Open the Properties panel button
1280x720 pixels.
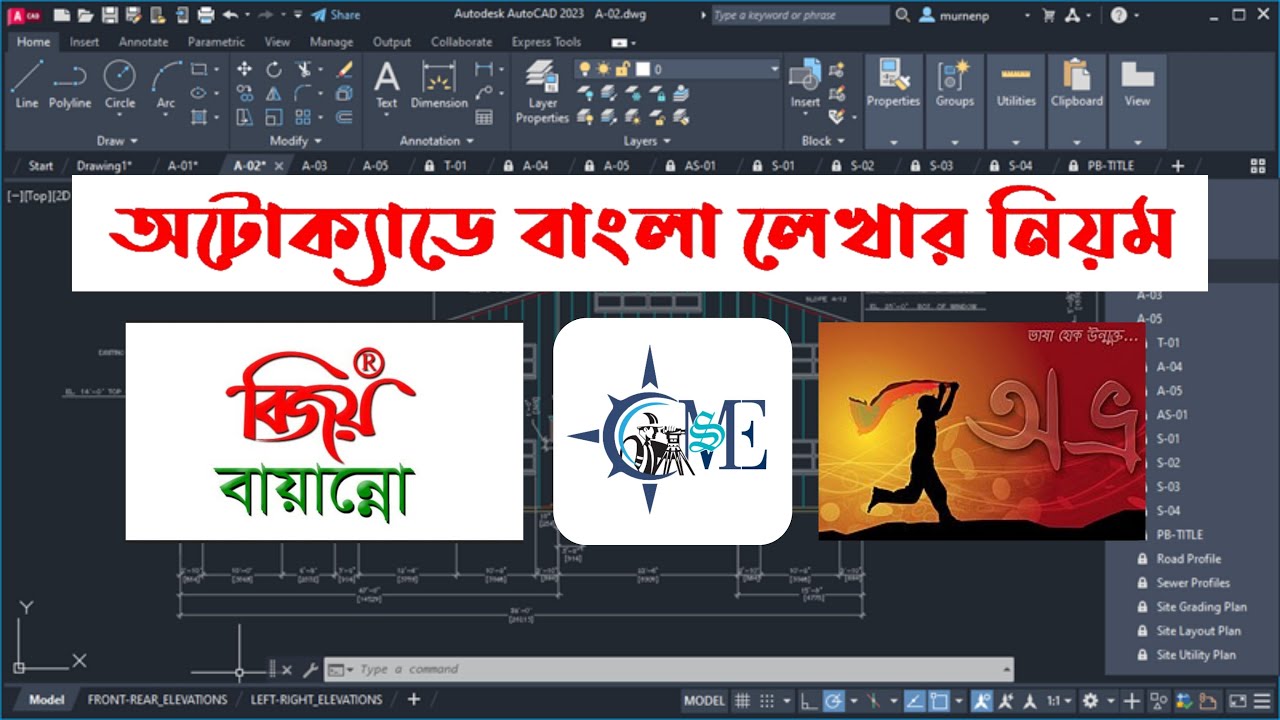tap(893, 100)
